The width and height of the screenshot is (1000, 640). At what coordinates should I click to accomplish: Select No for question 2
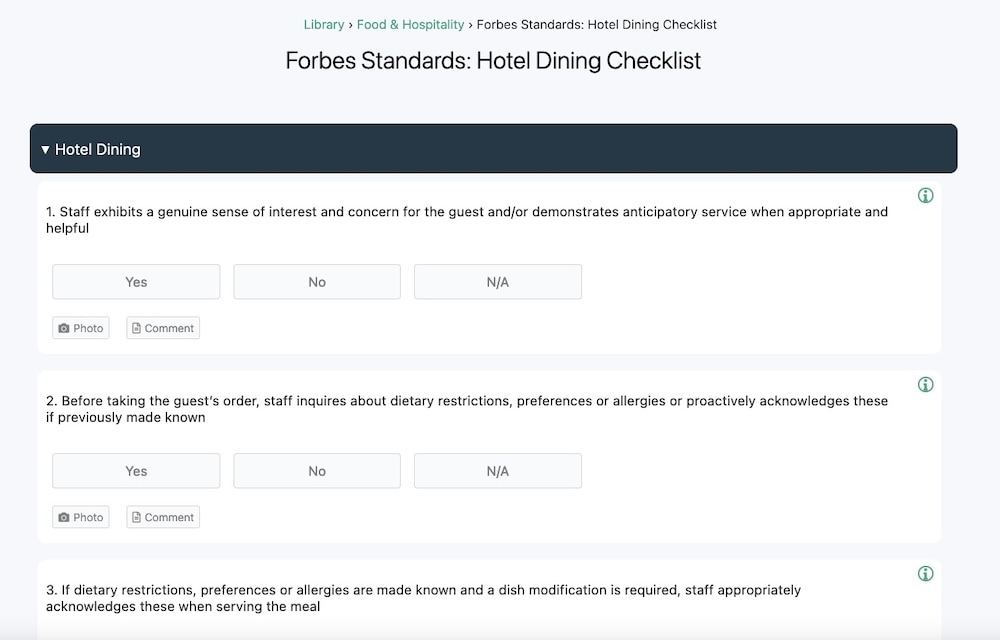pos(316,471)
